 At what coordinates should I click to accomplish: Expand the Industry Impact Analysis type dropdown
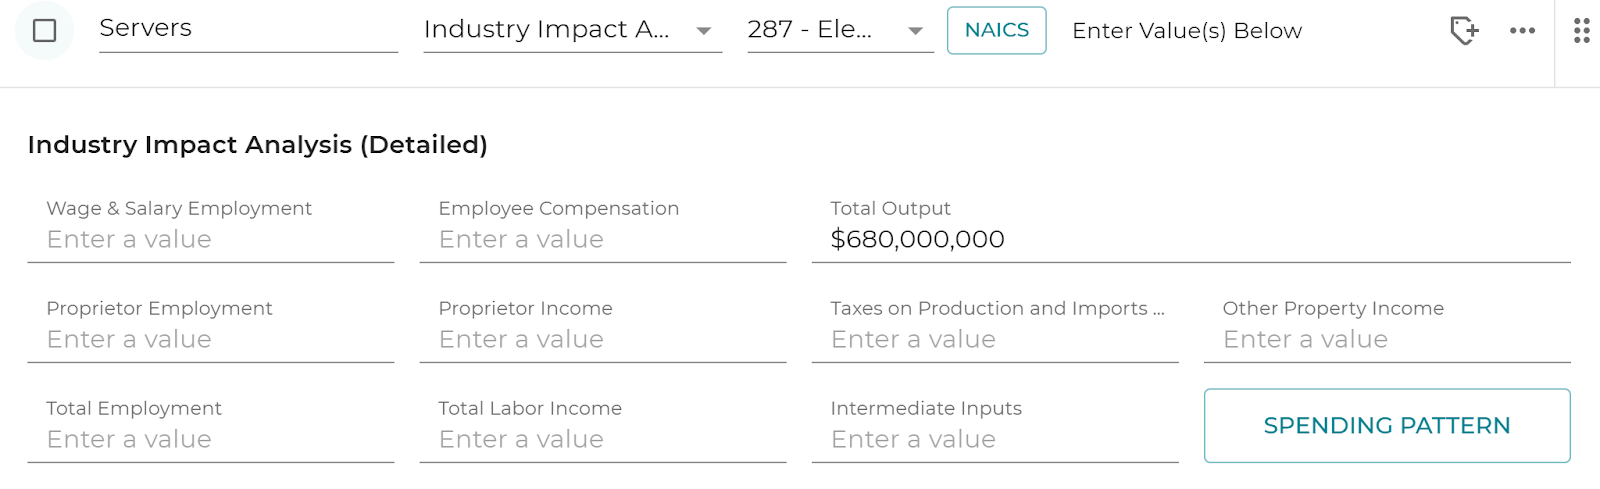click(572, 30)
